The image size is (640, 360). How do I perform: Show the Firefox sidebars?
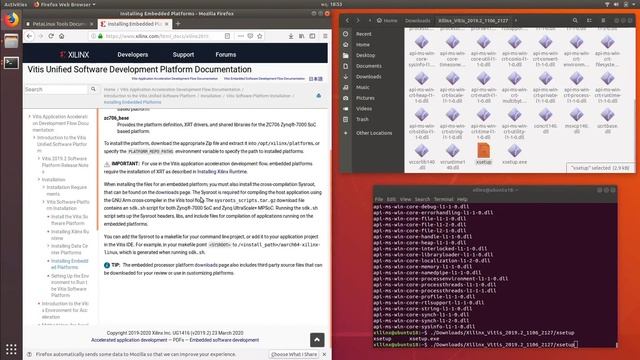coord(312,36)
